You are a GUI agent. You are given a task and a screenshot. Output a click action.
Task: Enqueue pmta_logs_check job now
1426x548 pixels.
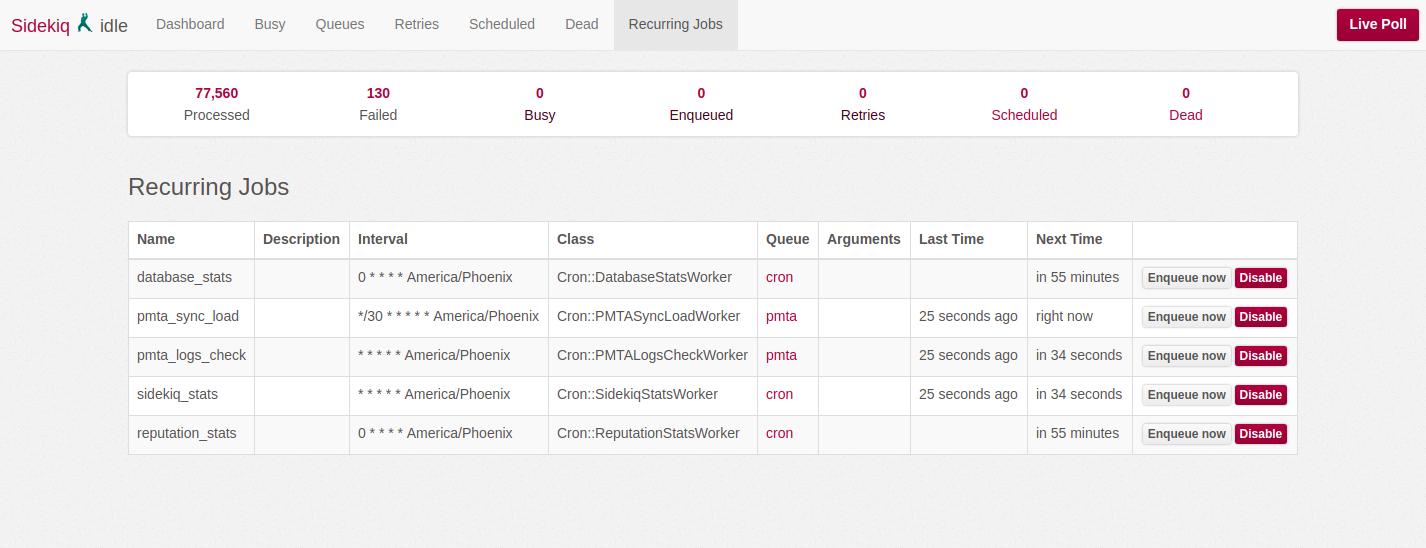[1186, 356]
